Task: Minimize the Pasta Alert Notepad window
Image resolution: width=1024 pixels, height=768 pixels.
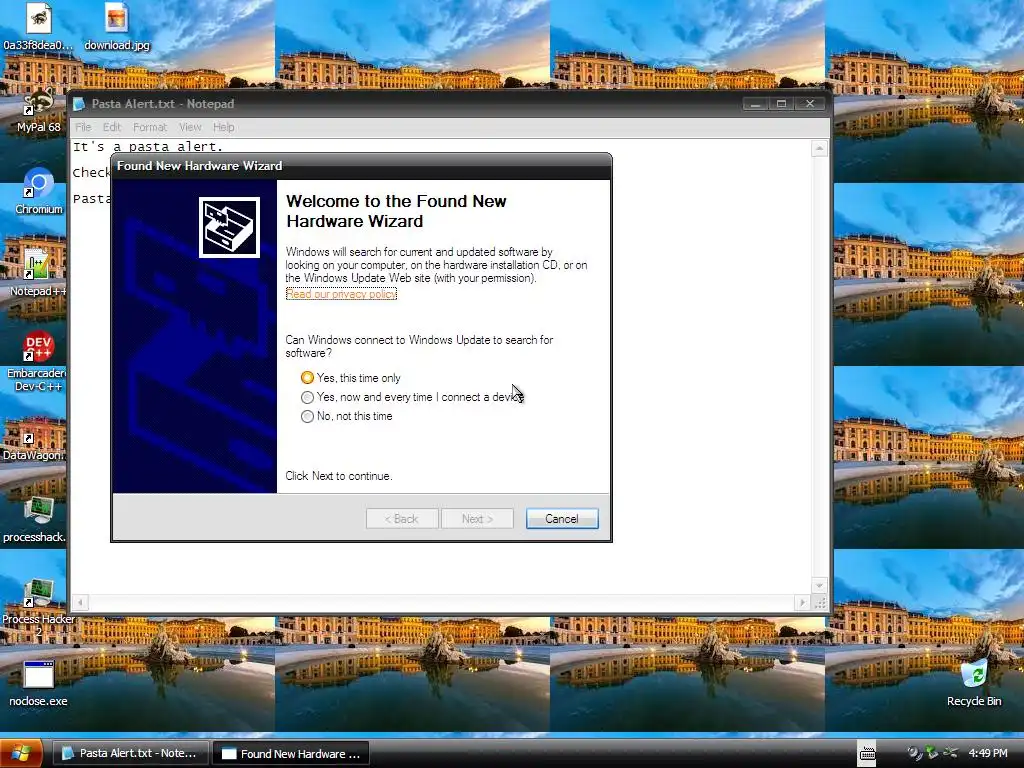Action: tap(755, 103)
